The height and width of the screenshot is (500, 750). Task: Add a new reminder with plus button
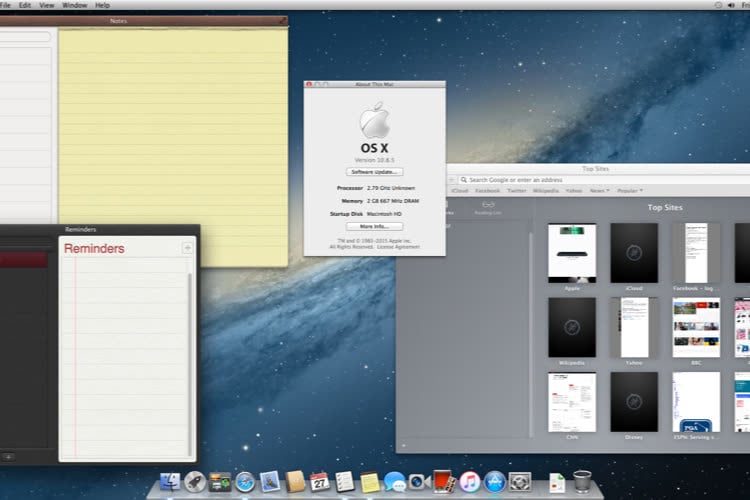click(x=187, y=247)
